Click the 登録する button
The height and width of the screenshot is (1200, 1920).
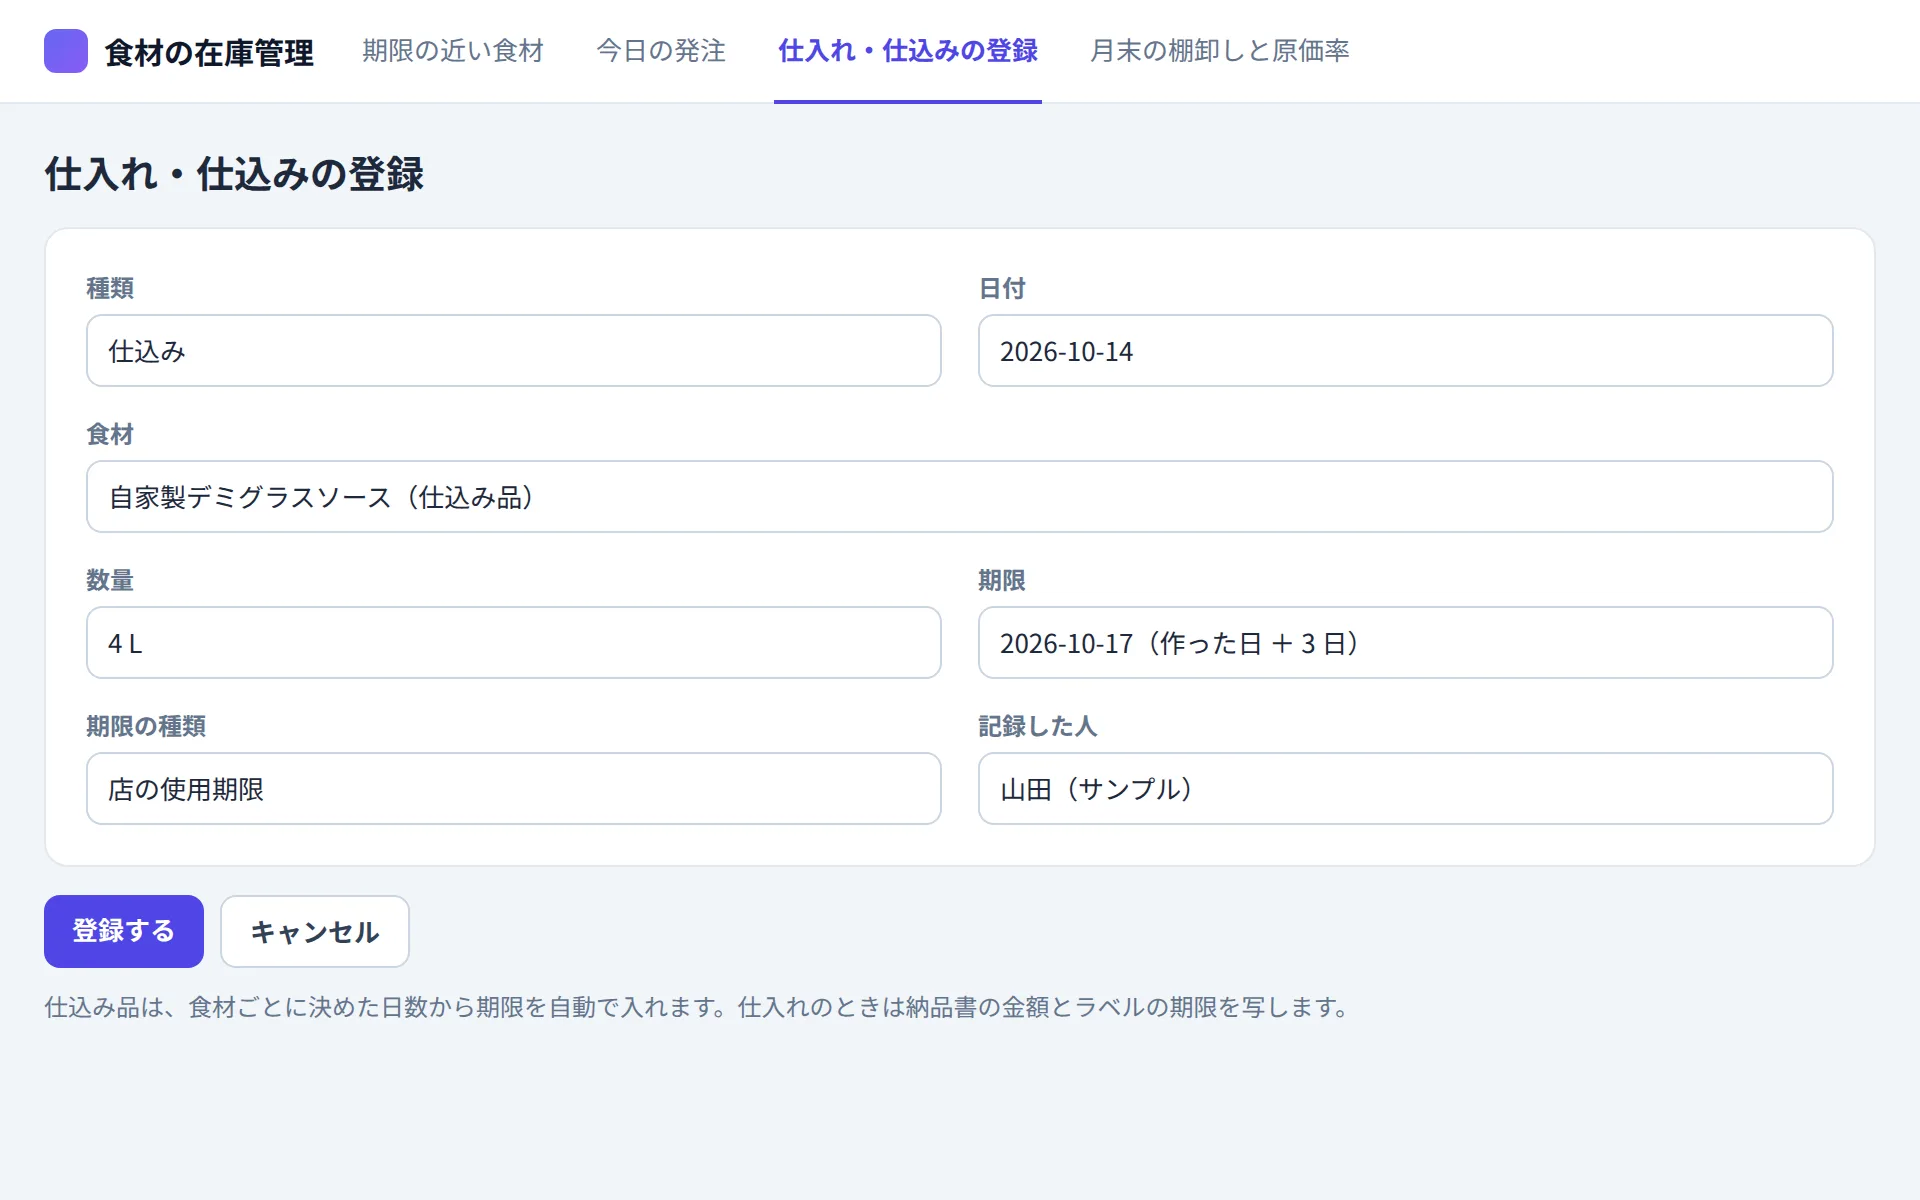pyautogui.click(x=124, y=931)
